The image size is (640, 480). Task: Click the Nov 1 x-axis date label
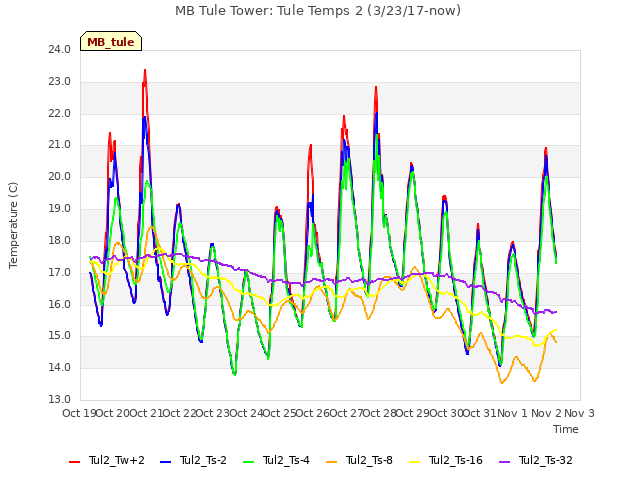513,413
